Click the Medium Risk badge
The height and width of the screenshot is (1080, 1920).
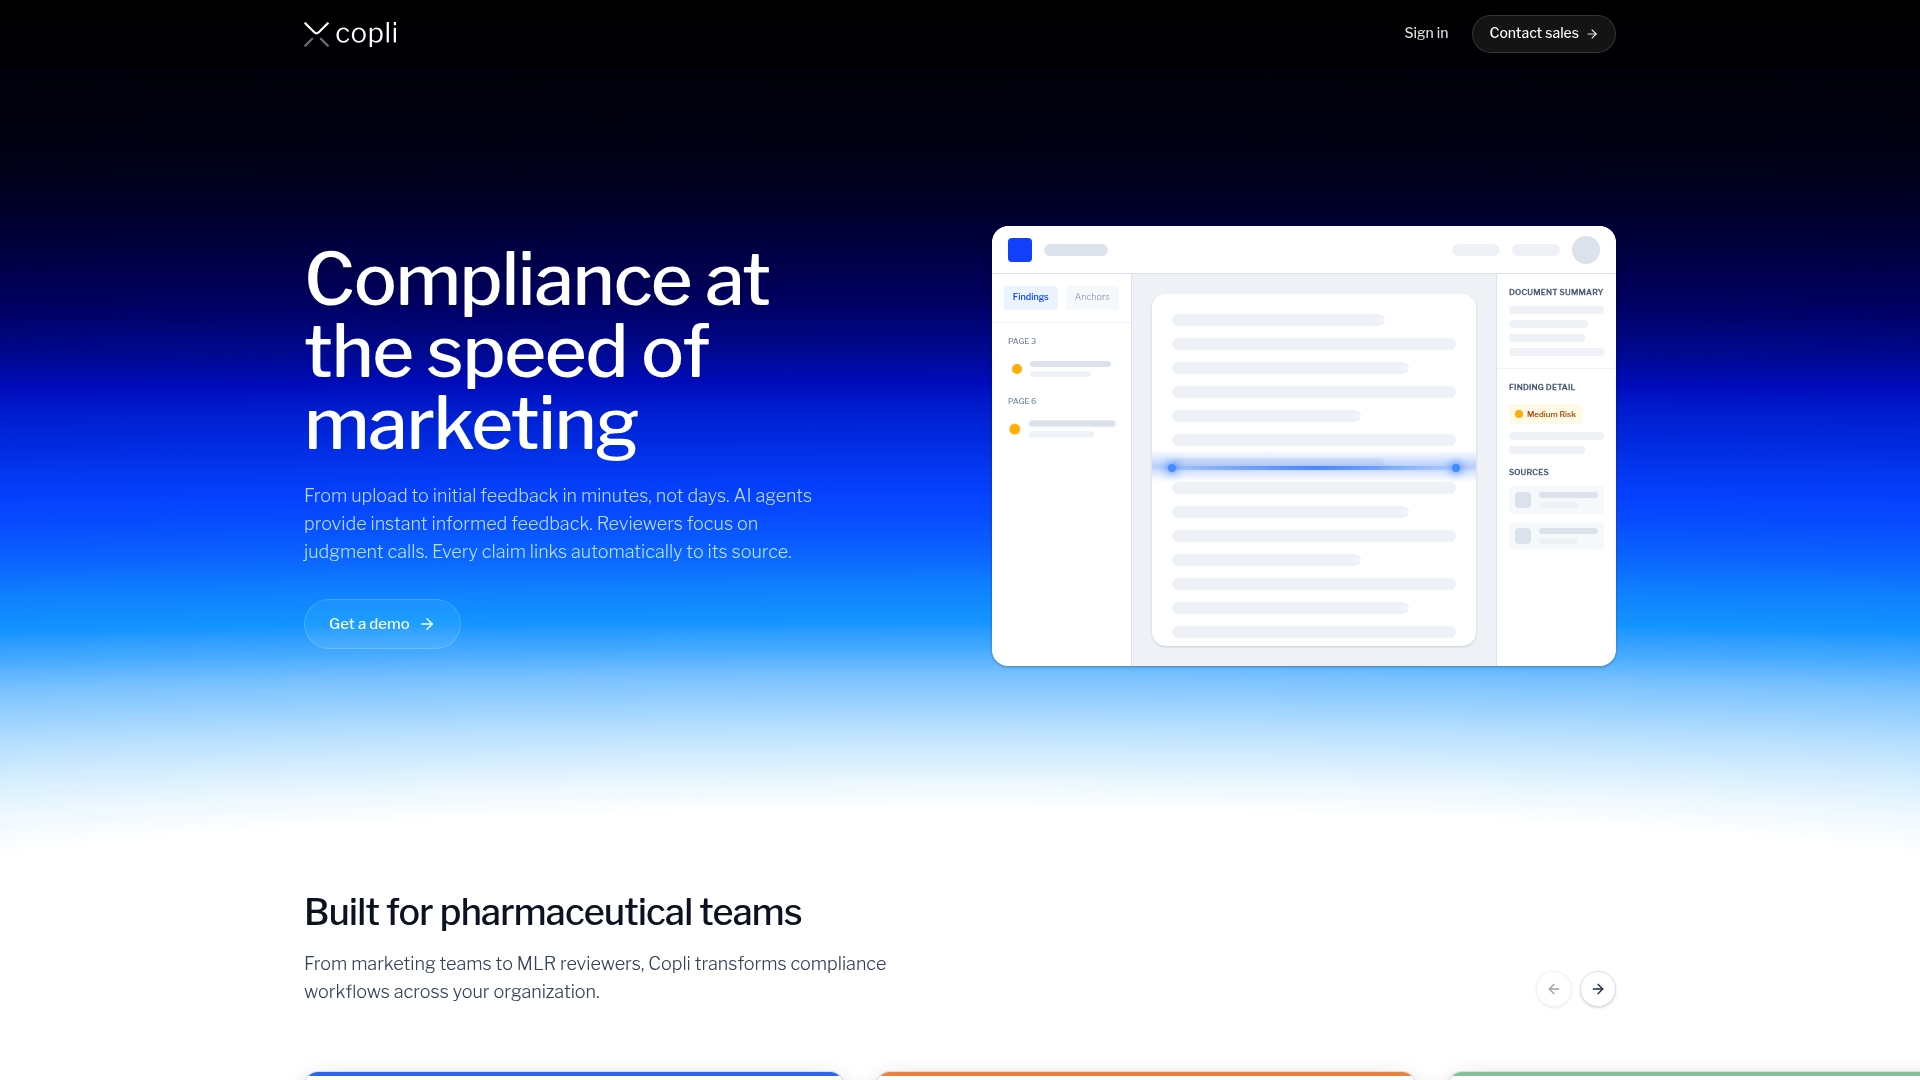(1545, 414)
